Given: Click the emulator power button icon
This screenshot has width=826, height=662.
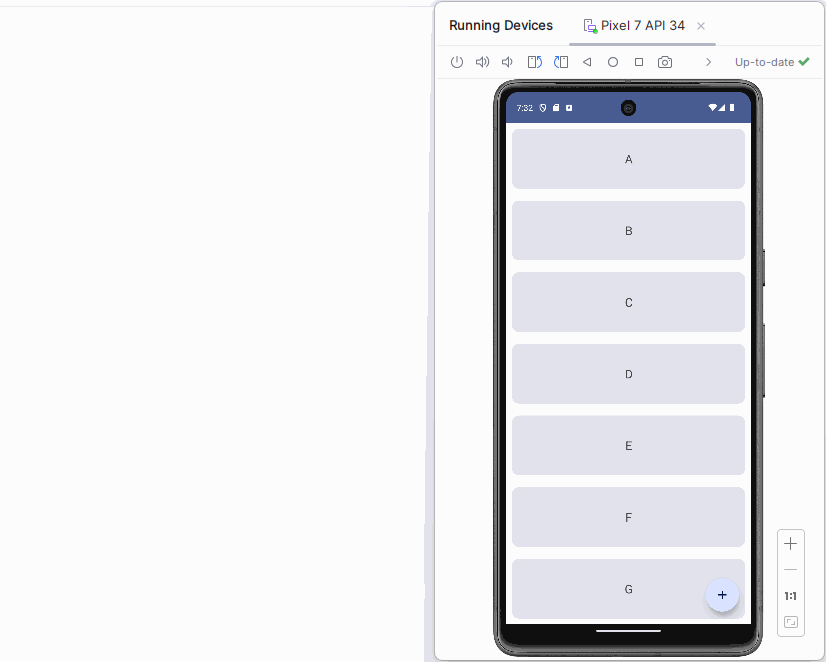Looking at the screenshot, I should pos(457,62).
